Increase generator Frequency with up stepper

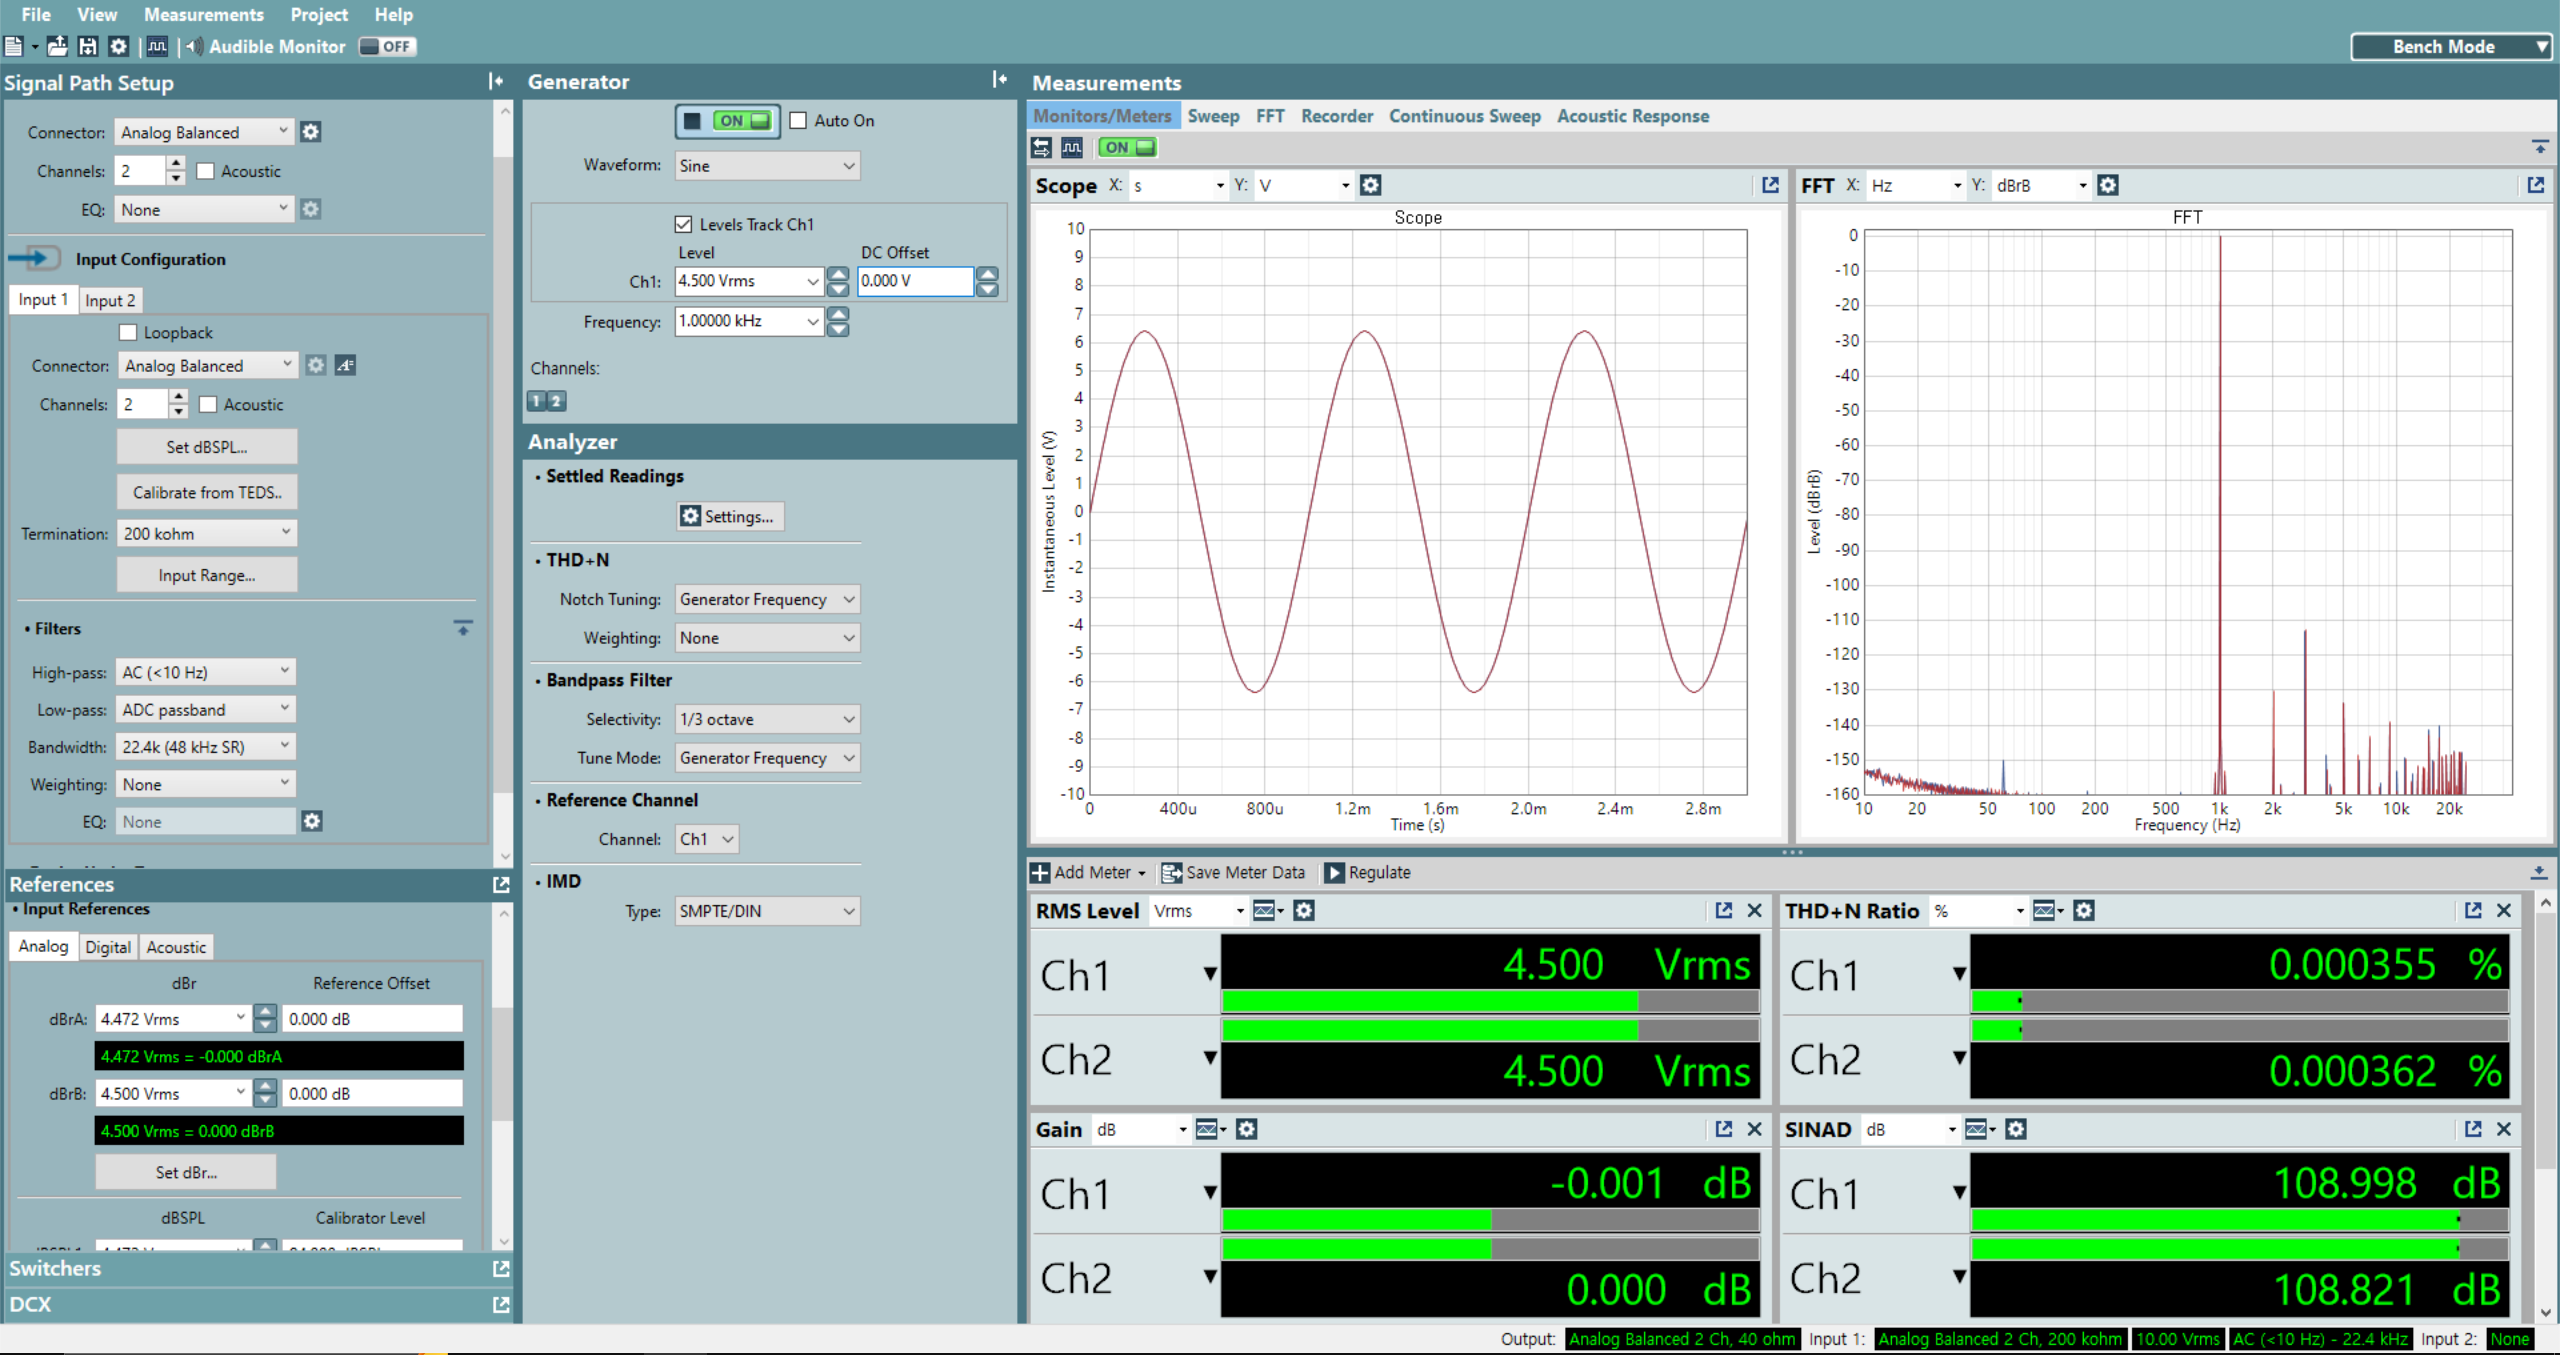tap(838, 313)
